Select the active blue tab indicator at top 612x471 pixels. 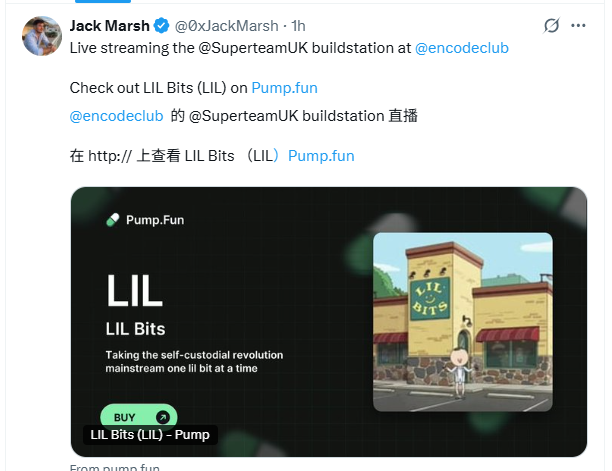103,1
